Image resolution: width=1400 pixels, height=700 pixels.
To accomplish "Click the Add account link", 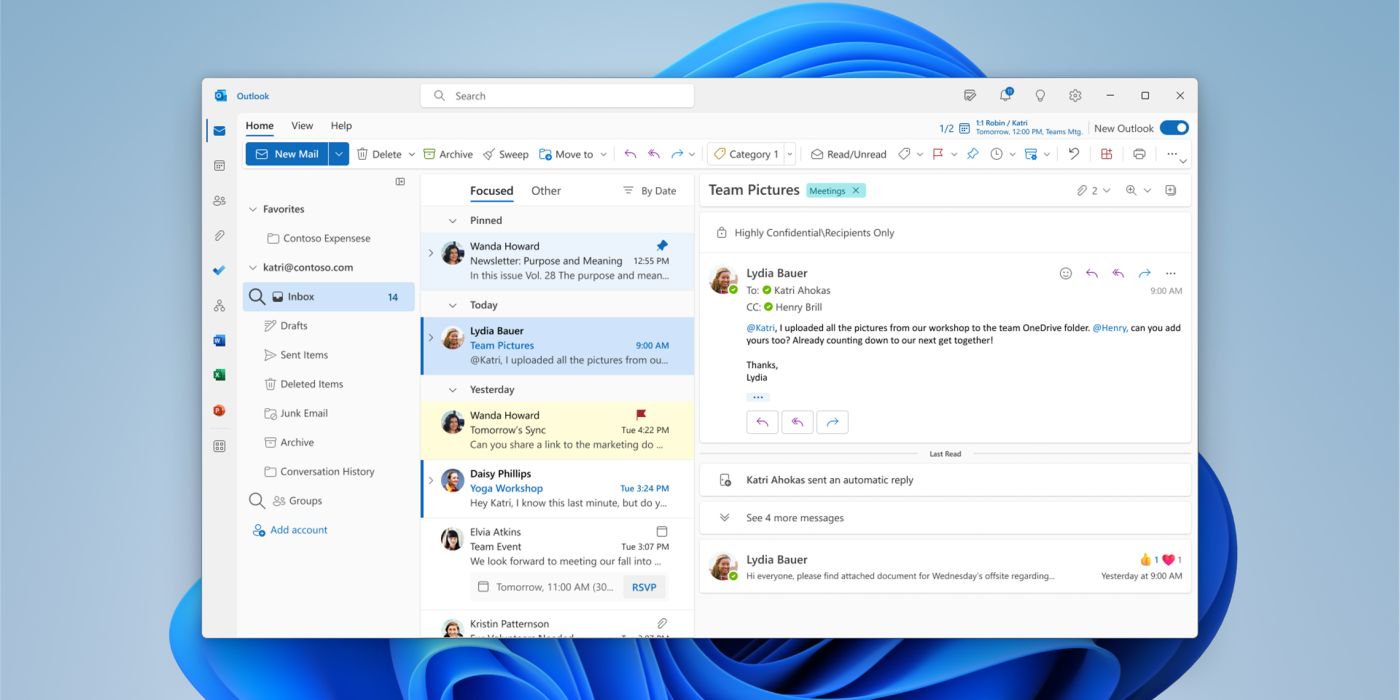I will tap(298, 530).
